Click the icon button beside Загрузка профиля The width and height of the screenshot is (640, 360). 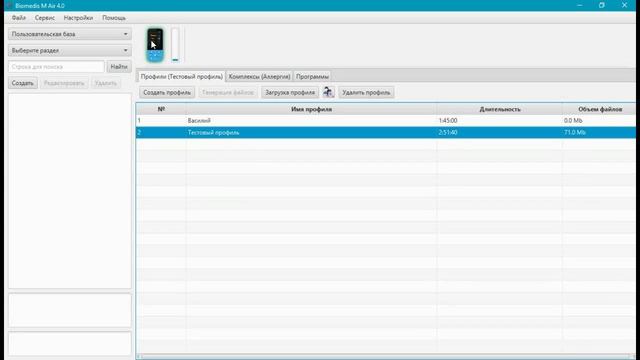tap(328, 92)
